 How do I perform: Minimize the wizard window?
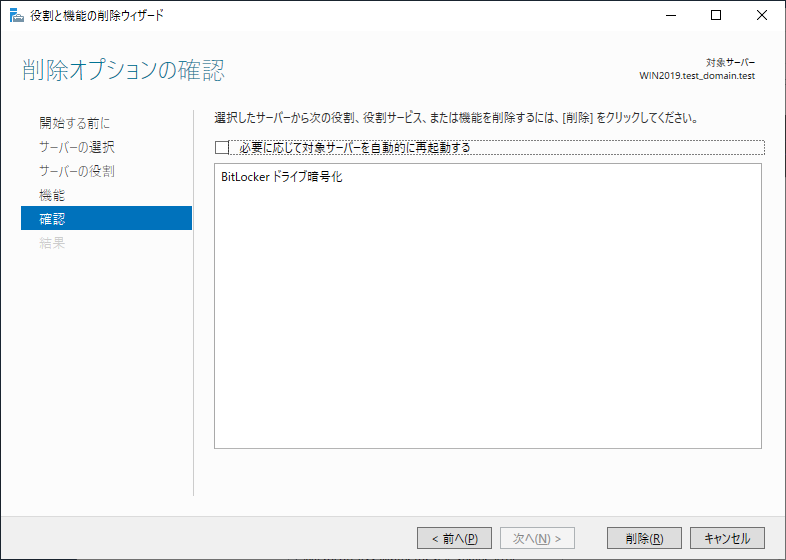click(x=671, y=16)
